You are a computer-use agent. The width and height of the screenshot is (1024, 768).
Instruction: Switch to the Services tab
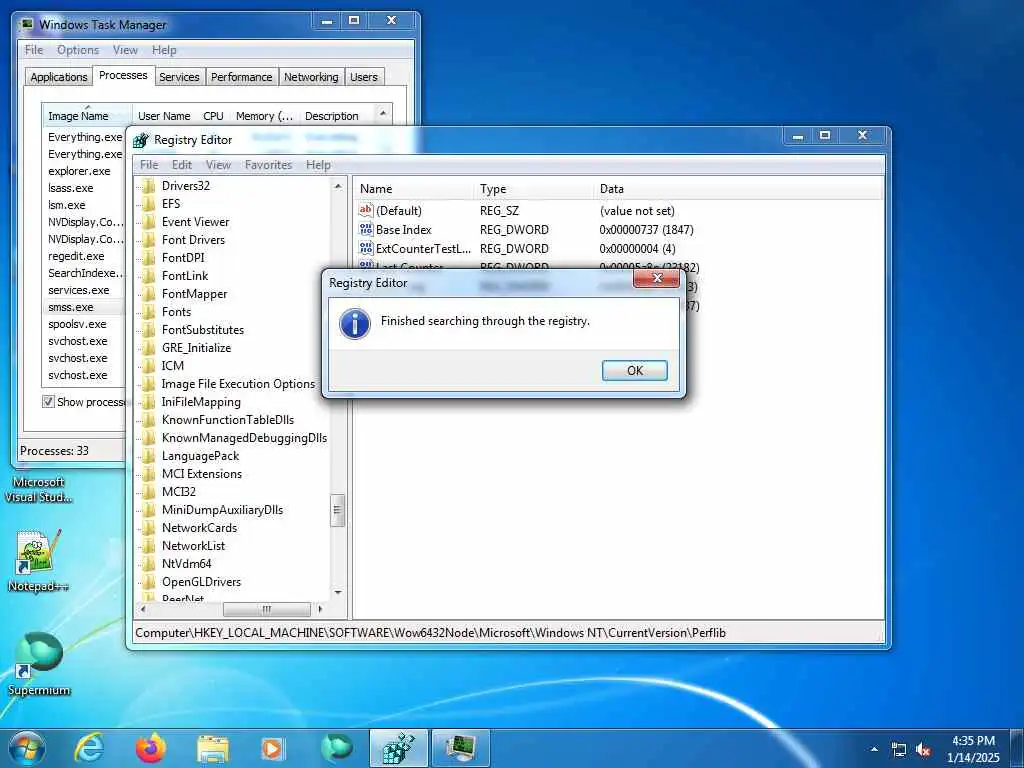(179, 76)
